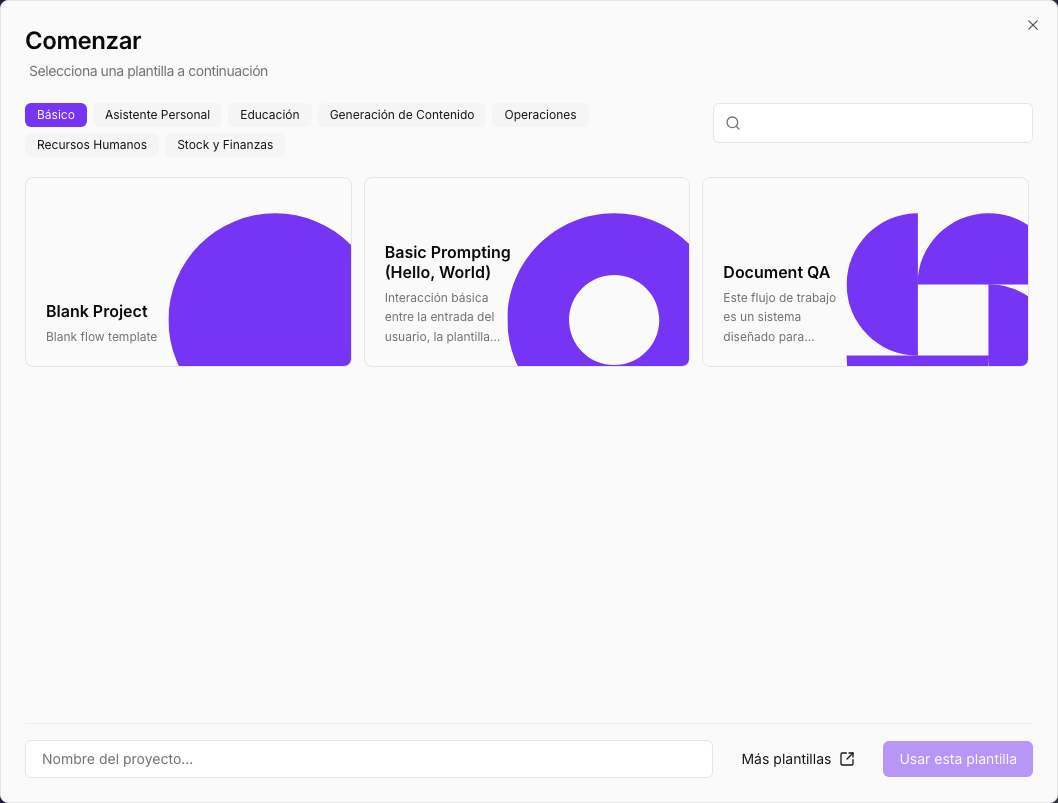Select the Document QA template card
The height and width of the screenshot is (803, 1058).
(x=866, y=272)
